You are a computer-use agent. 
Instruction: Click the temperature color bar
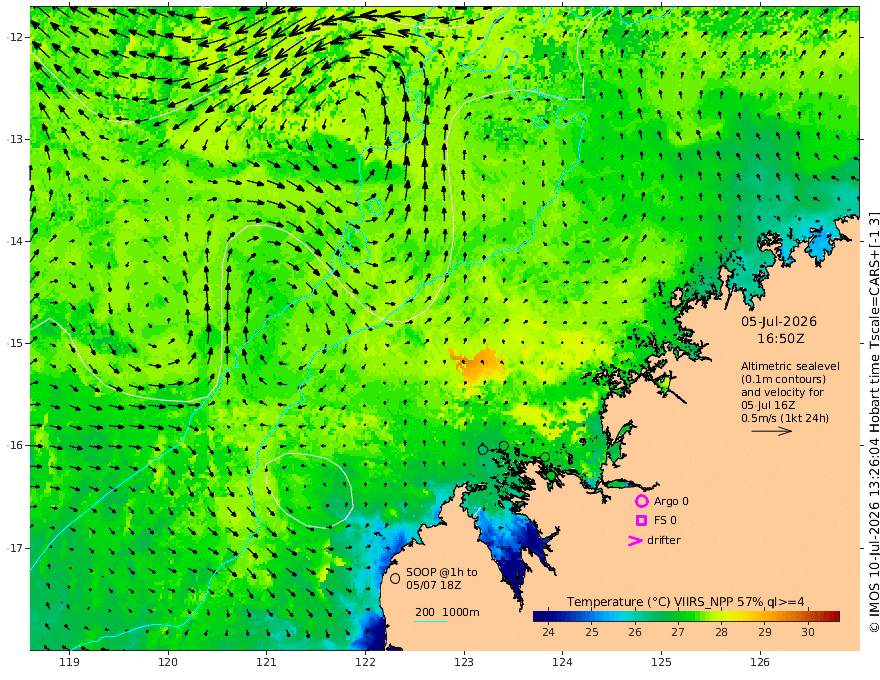(x=686, y=617)
